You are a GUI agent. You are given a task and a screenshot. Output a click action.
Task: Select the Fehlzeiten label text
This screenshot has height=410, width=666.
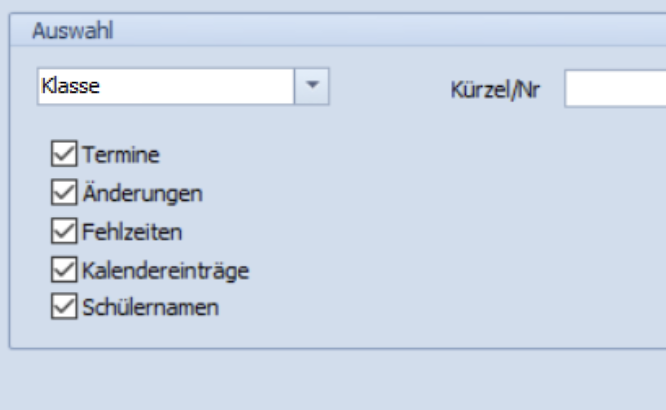(x=132, y=232)
